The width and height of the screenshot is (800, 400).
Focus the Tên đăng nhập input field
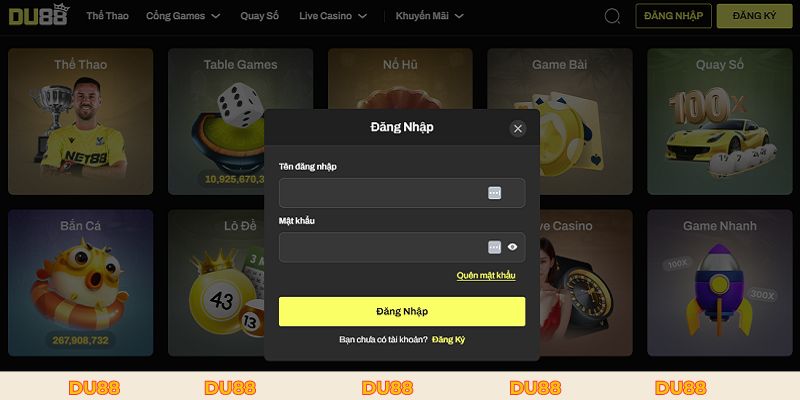(x=402, y=193)
